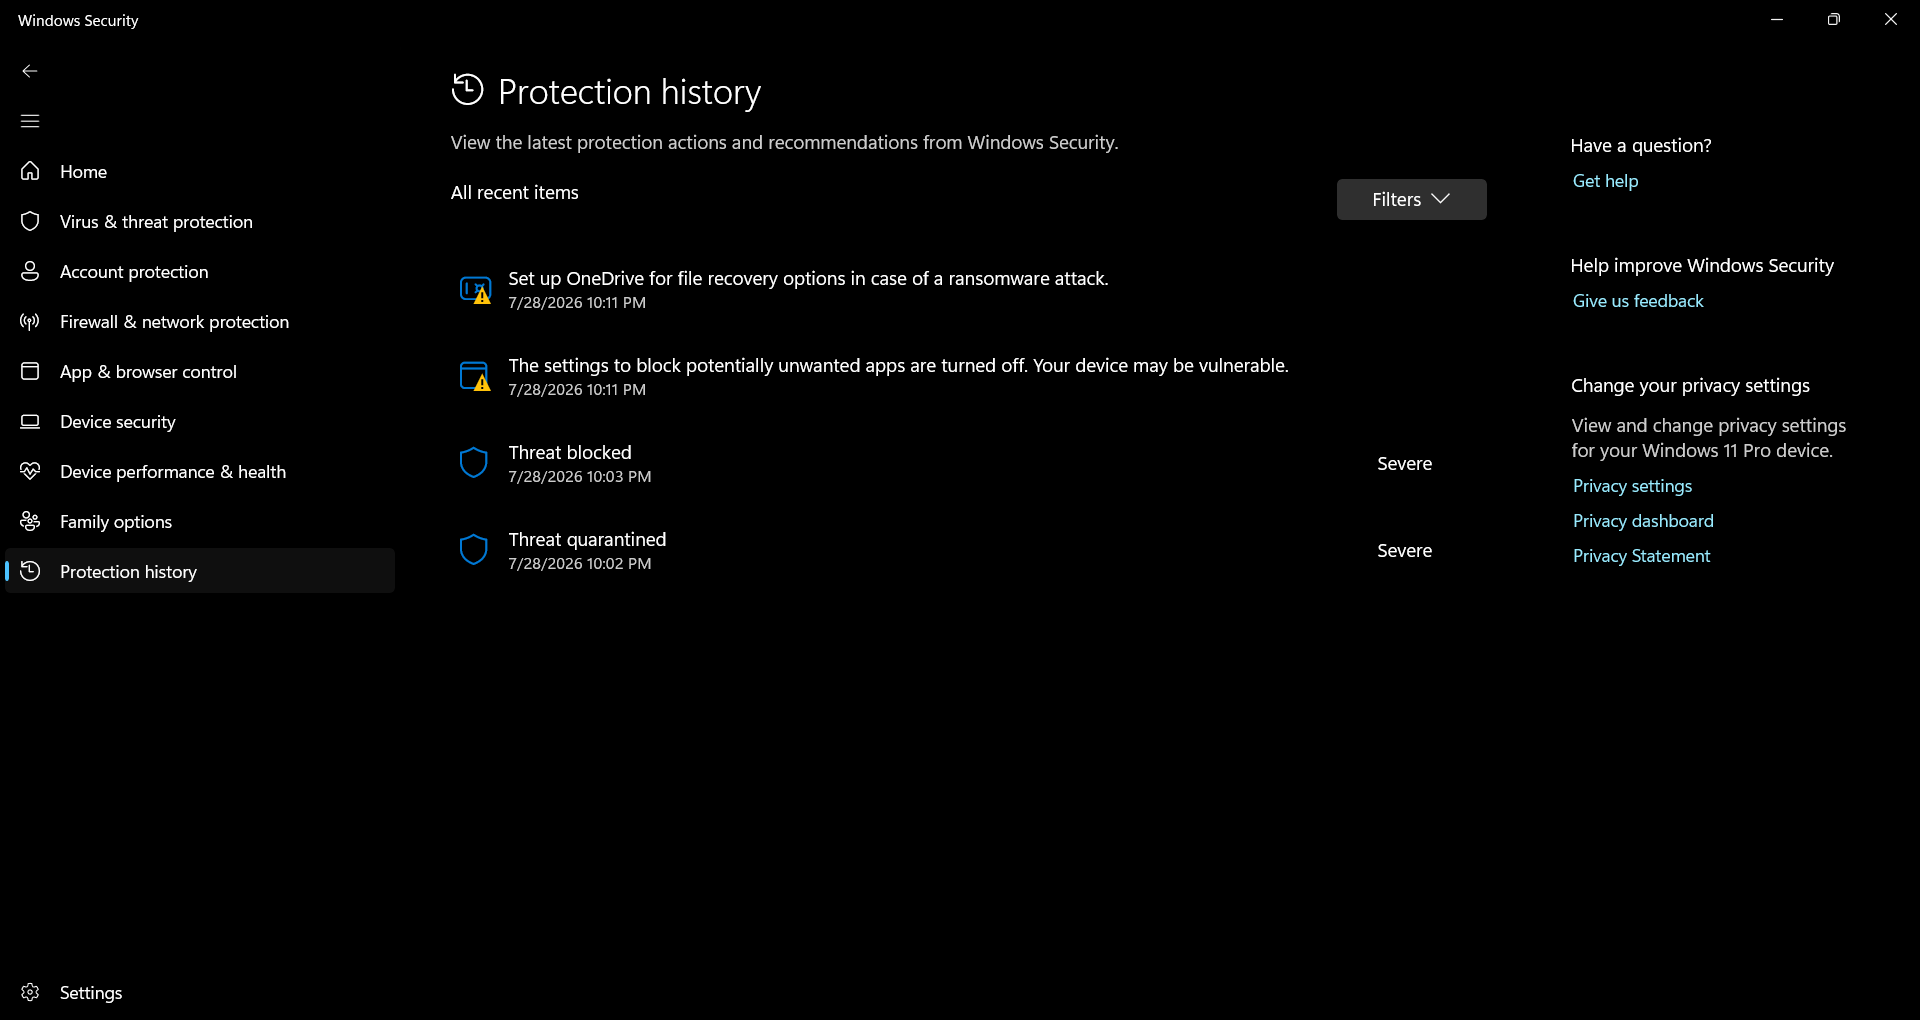Screen dimensions: 1920x1020
Task: Navigate to Device security
Action: click(x=200, y=421)
